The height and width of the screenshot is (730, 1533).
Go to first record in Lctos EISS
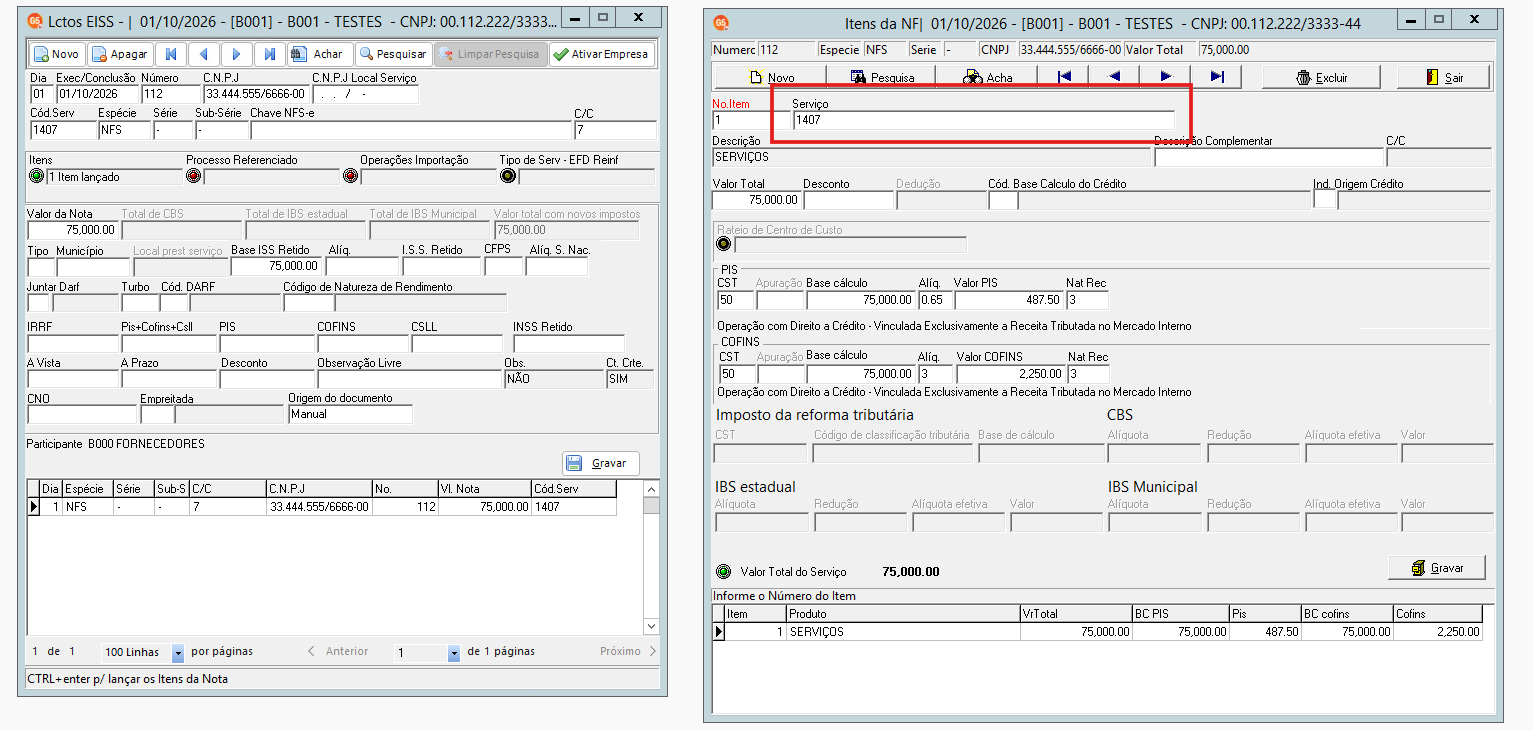coord(171,54)
